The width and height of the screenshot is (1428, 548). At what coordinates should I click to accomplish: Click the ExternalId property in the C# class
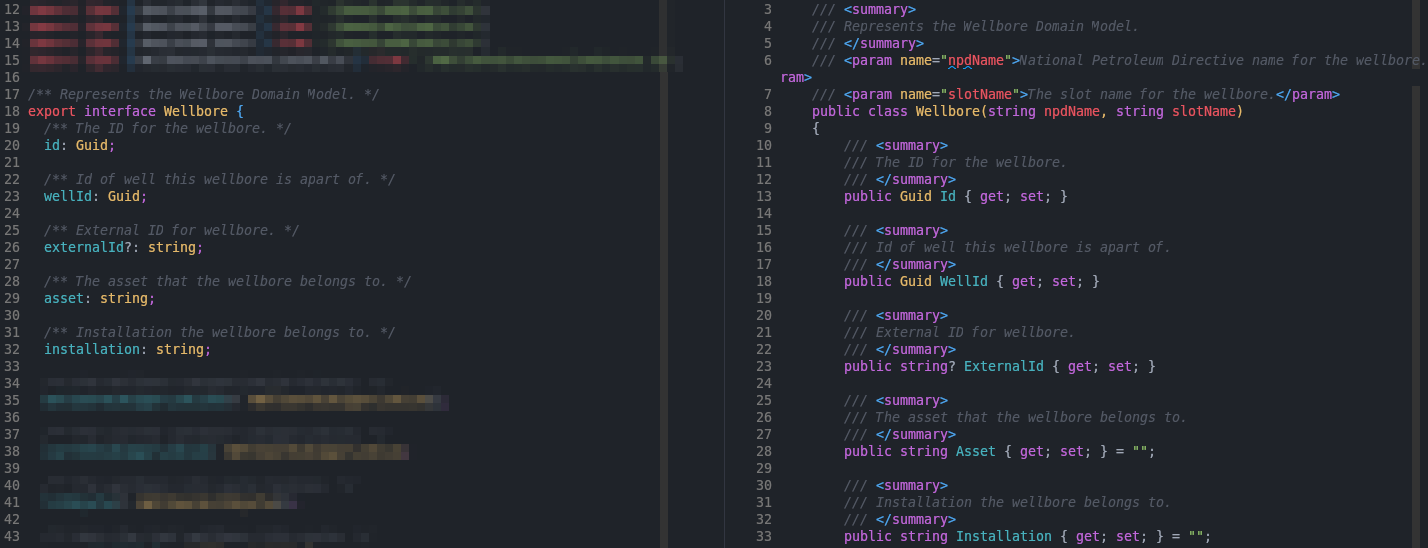(x=1003, y=366)
